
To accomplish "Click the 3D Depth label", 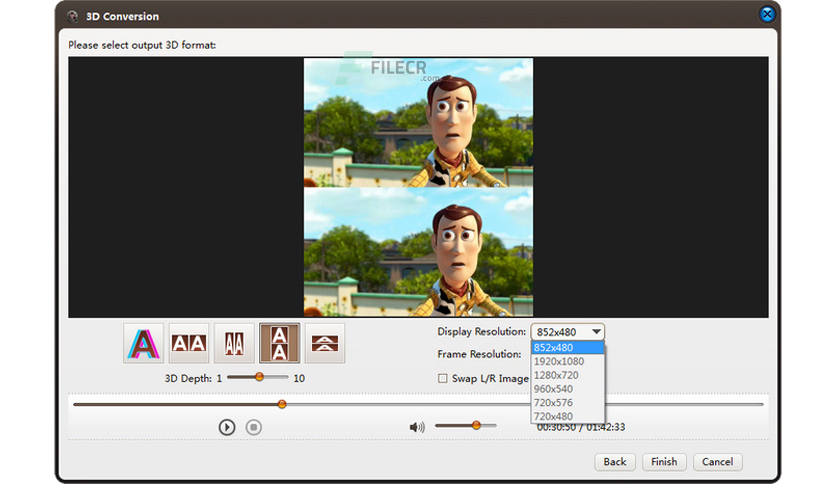I will pos(188,378).
